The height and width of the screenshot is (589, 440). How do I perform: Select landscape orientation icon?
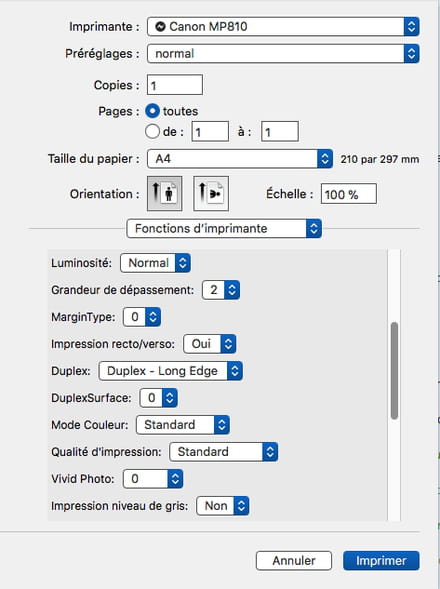[x=211, y=194]
